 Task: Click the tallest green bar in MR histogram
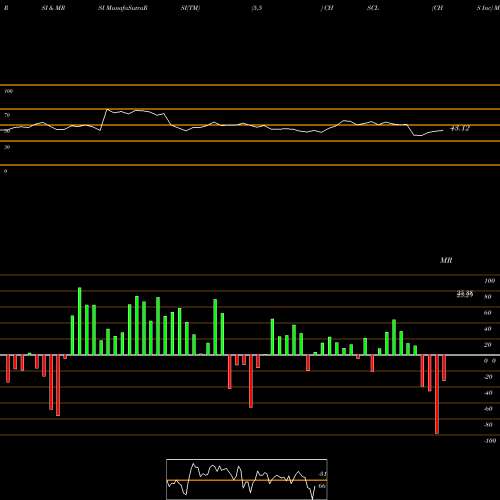point(80,321)
